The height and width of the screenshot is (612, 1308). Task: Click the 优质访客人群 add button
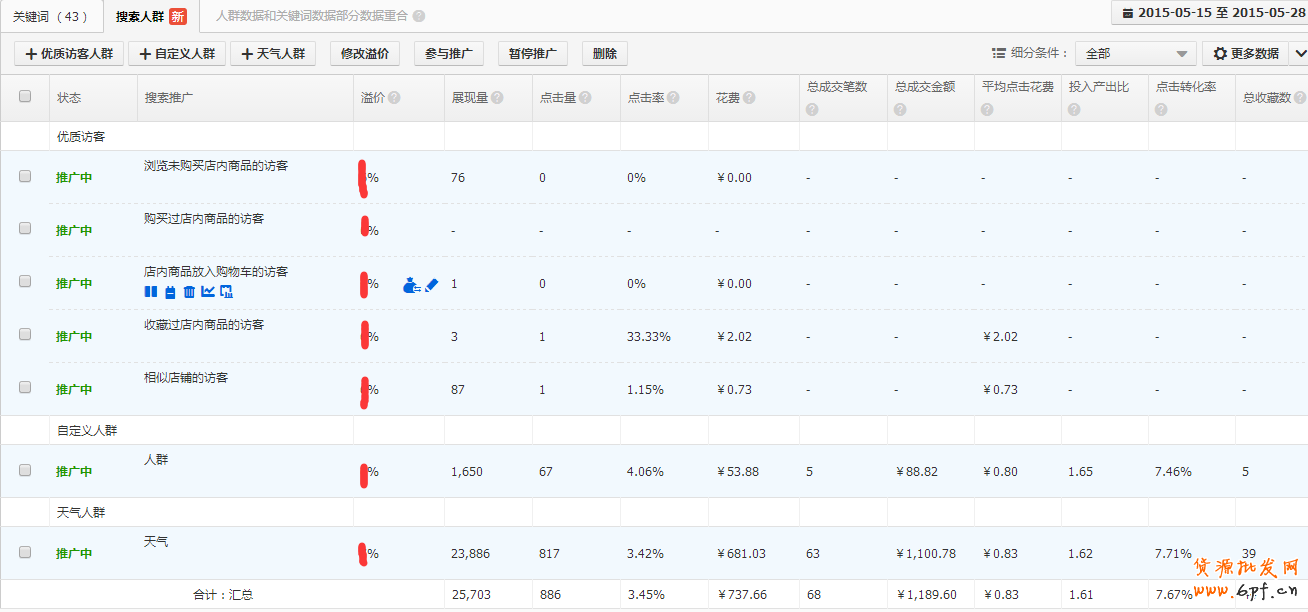click(x=69, y=54)
